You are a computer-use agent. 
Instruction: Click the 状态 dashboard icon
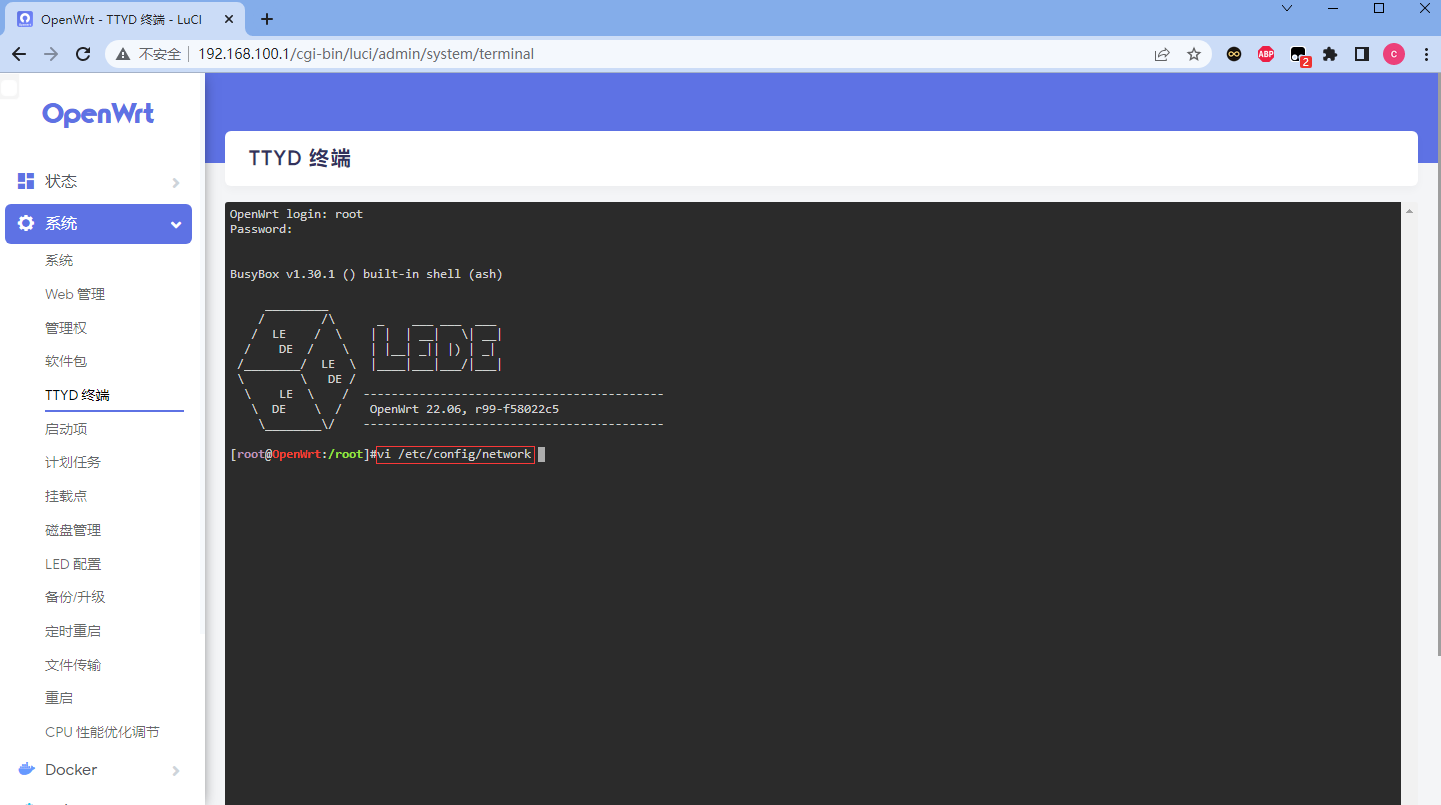tap(26, 181)
